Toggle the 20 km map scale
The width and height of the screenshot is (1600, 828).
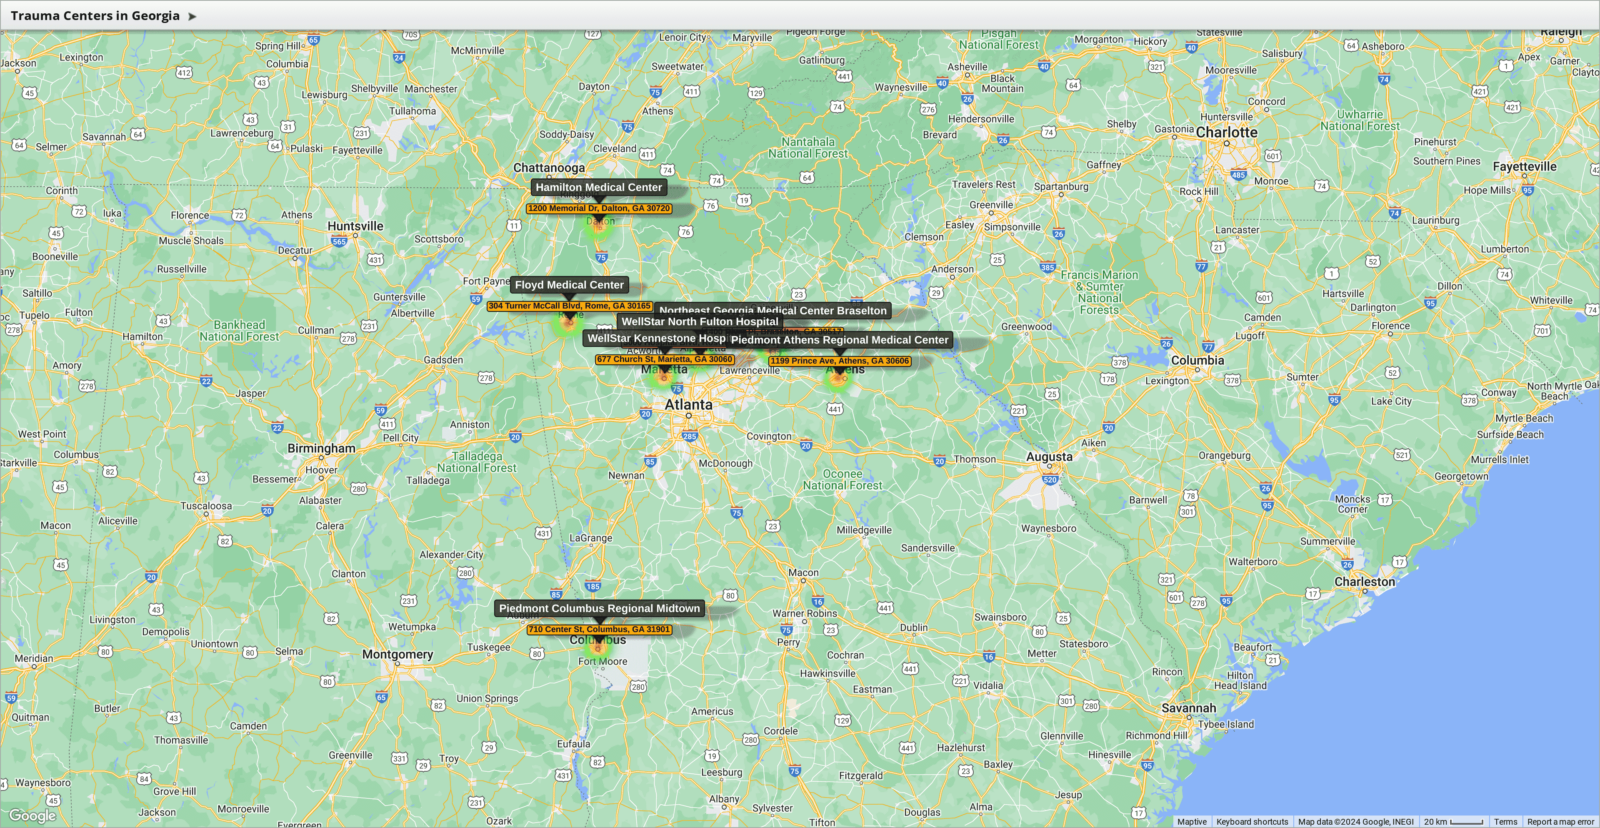(x=1453, y=822)
